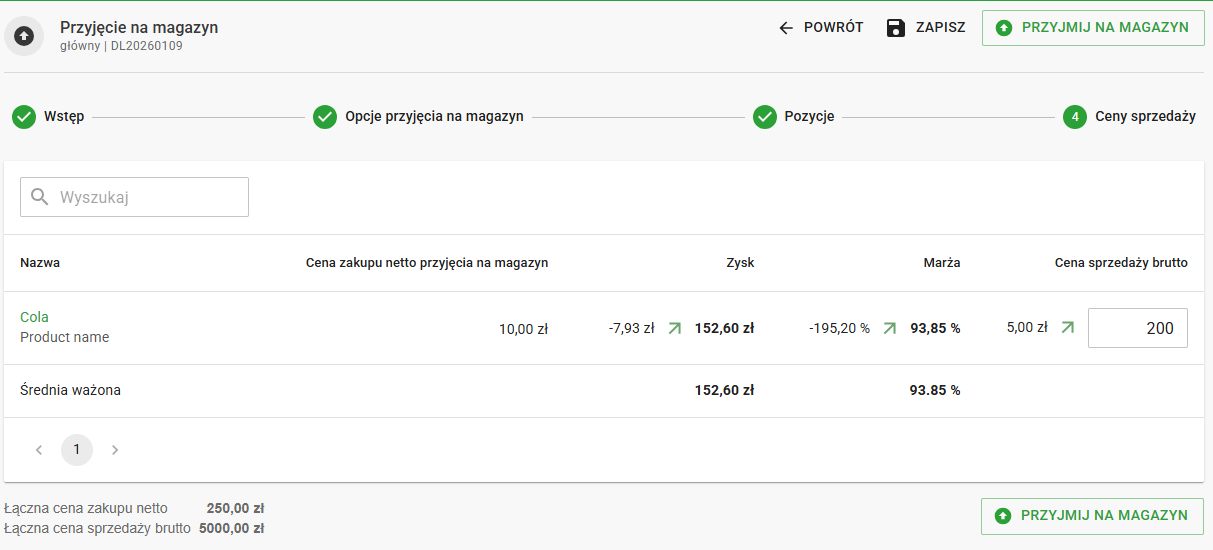
Task: Select step 4, Ceny sprzedaży
Action: tap(1144, 117)
